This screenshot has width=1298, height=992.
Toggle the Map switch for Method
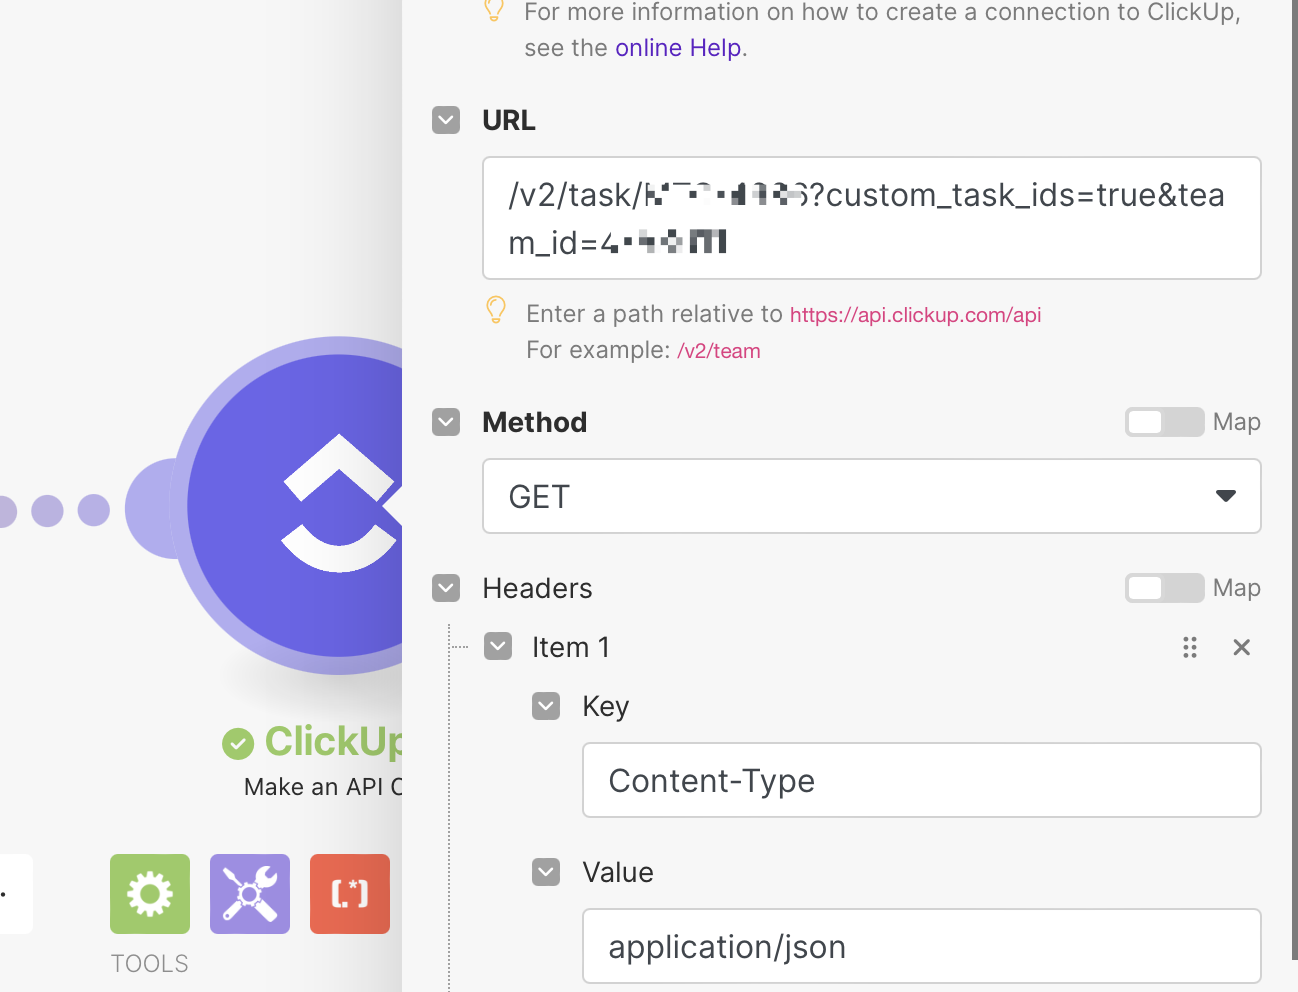[1164, 422]
